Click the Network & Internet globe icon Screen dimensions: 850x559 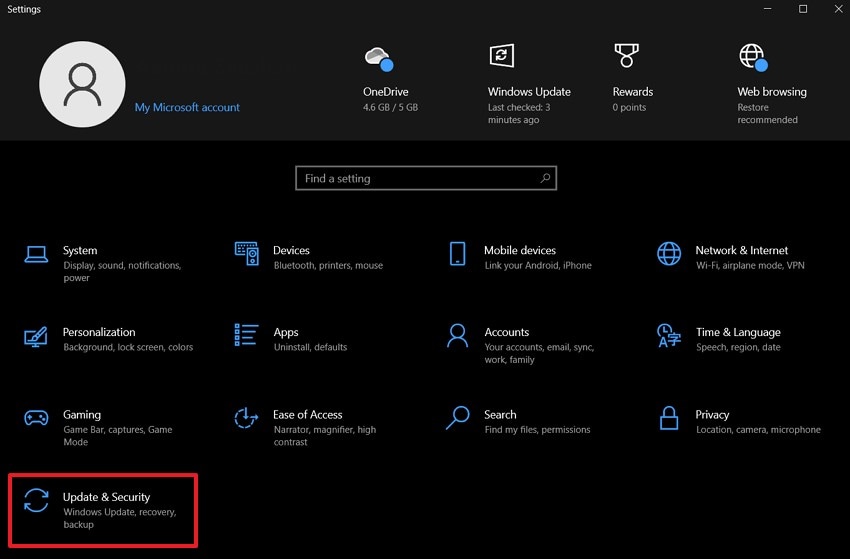(x=669, y=253)
